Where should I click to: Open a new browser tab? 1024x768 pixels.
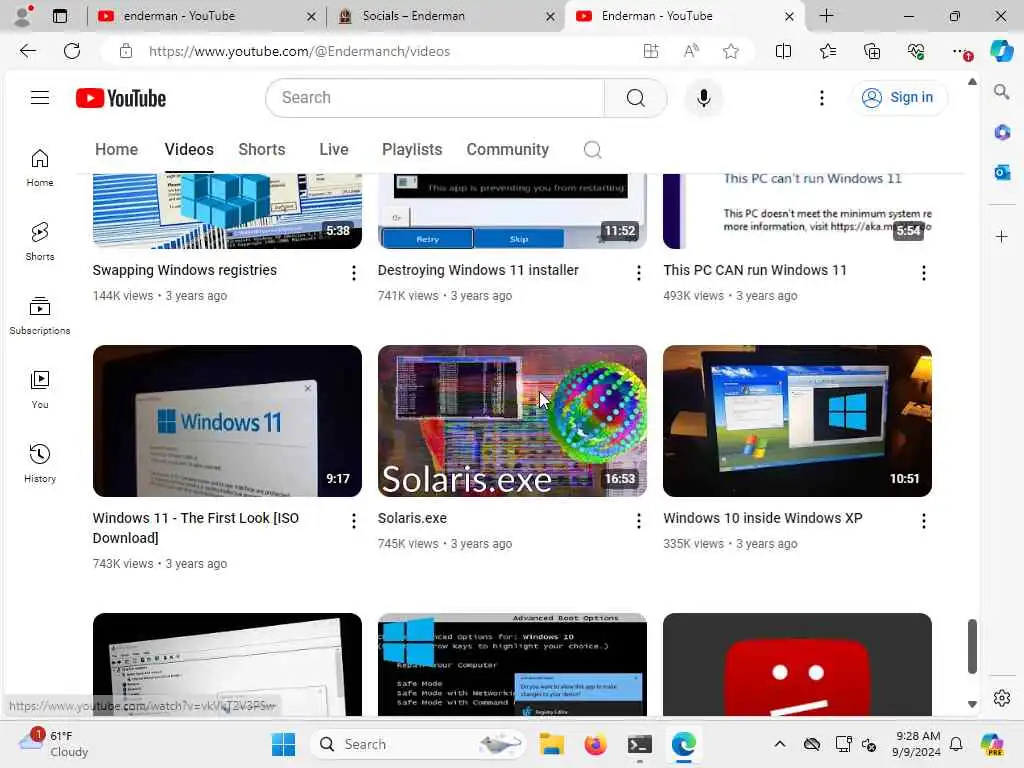[x=826, y=16]
